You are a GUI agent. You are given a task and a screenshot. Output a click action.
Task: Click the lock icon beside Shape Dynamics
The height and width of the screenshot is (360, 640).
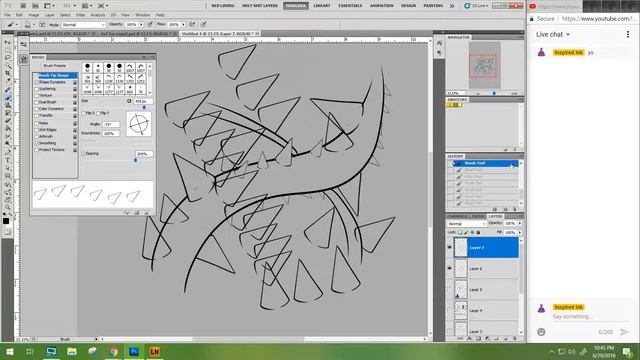click(x=75, y=82)
